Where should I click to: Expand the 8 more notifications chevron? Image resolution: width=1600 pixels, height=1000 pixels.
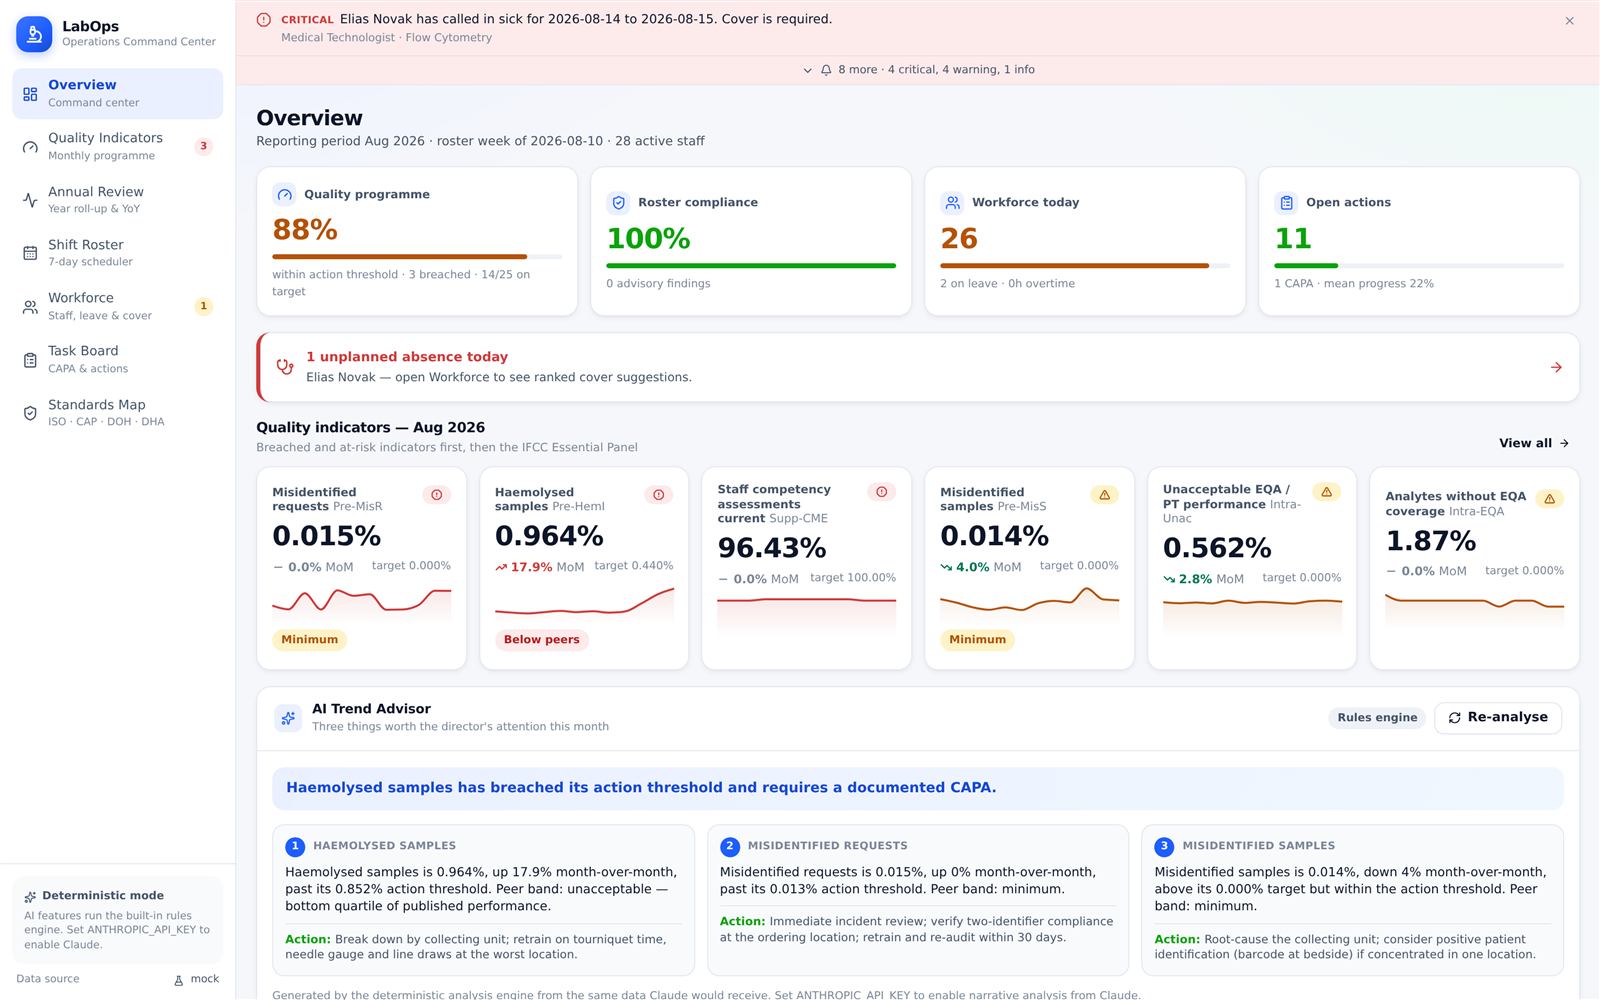click(x=808, y=70)
